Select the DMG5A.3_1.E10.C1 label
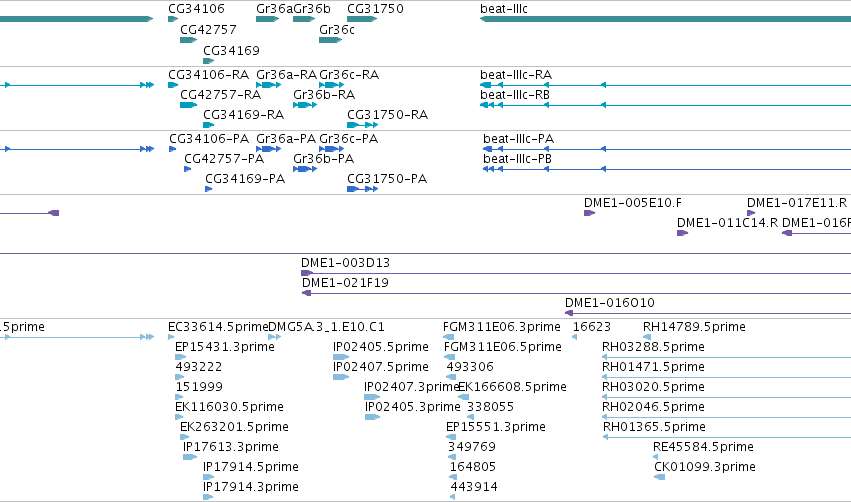 [327, 327]
